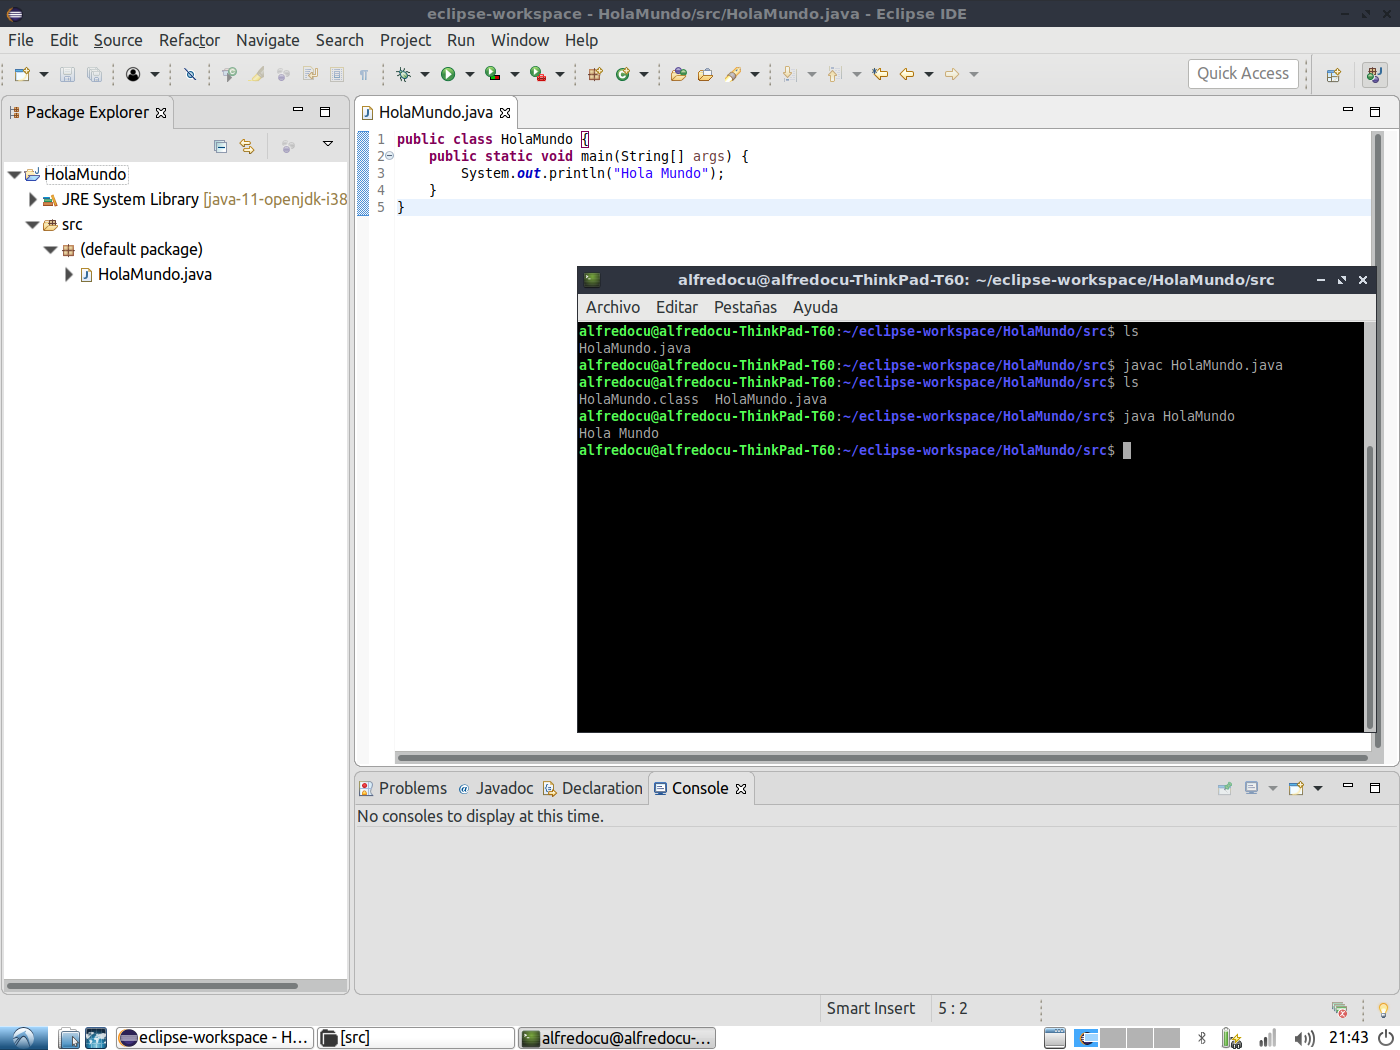Open the Back history dropdown arrow
This screenshot has height=1050, width=1400.
coord(929,74)
